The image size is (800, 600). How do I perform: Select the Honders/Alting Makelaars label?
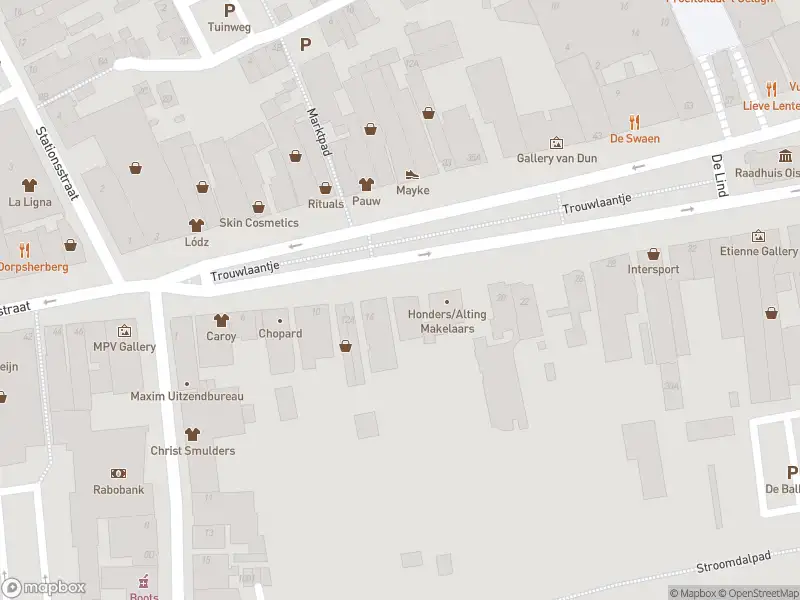(x=447, y=321)
